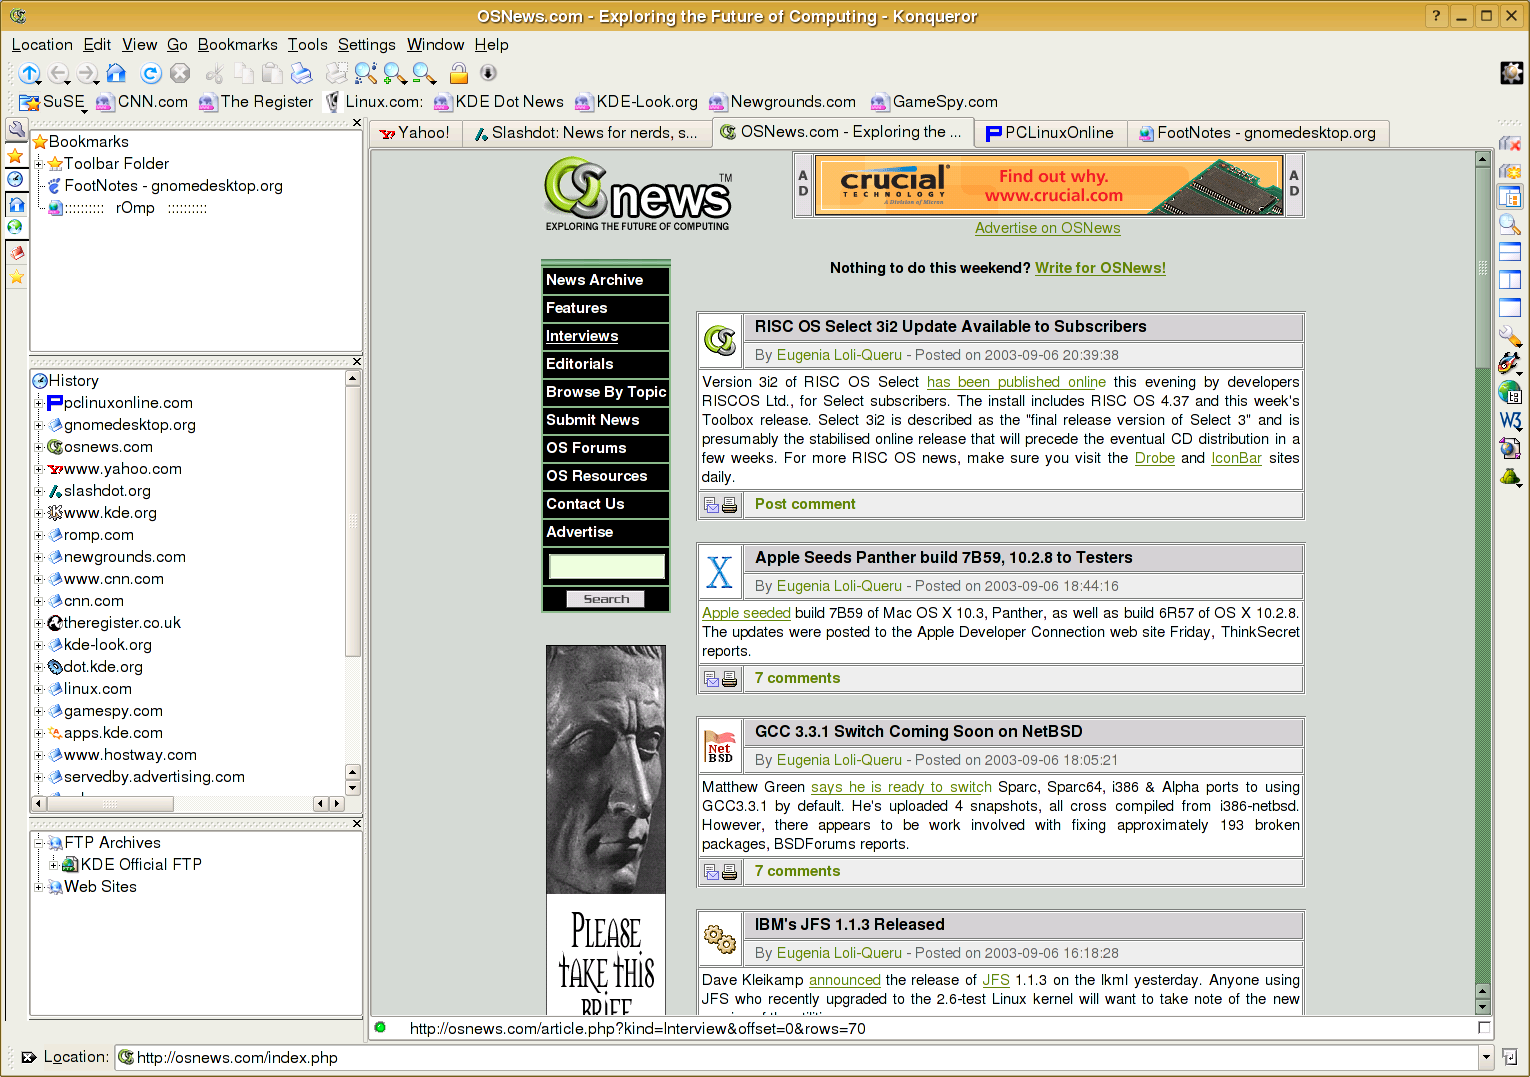Expand slashdot.org history entry

40,491
